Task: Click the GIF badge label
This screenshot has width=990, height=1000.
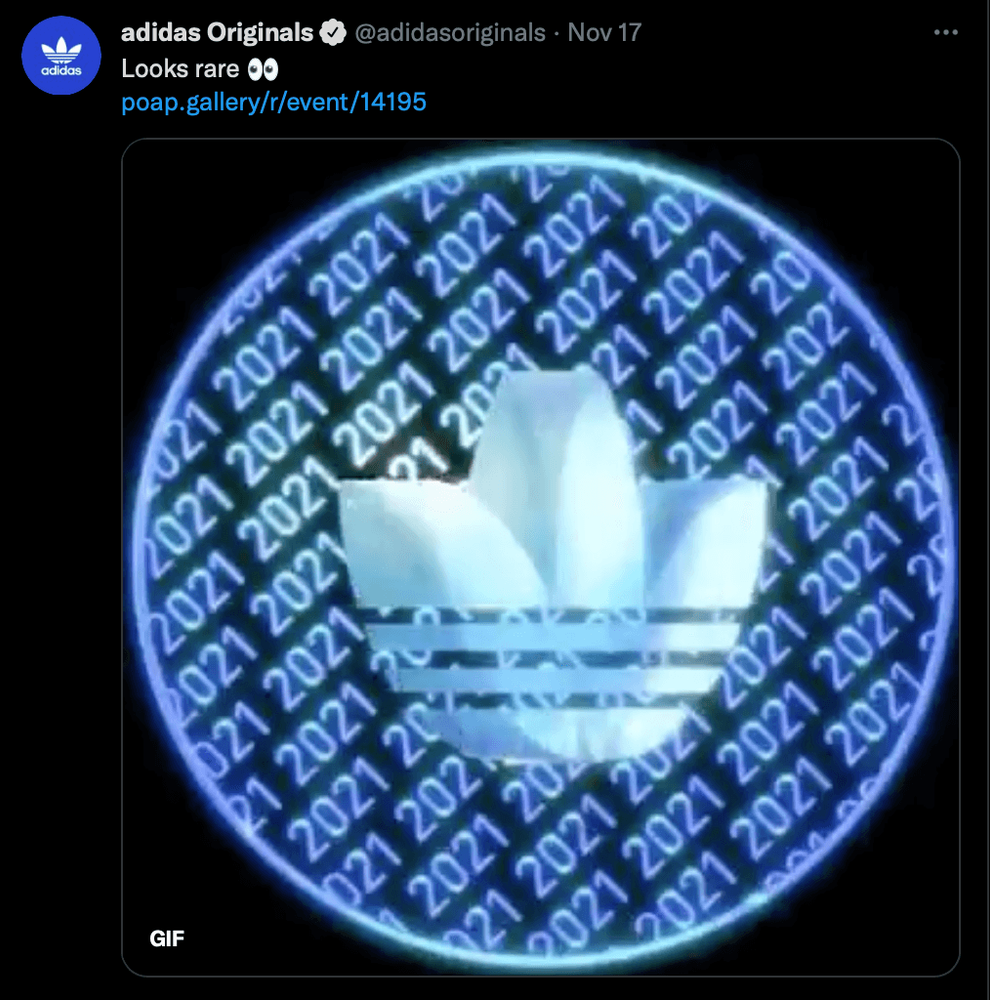Action: click(167, 938)
